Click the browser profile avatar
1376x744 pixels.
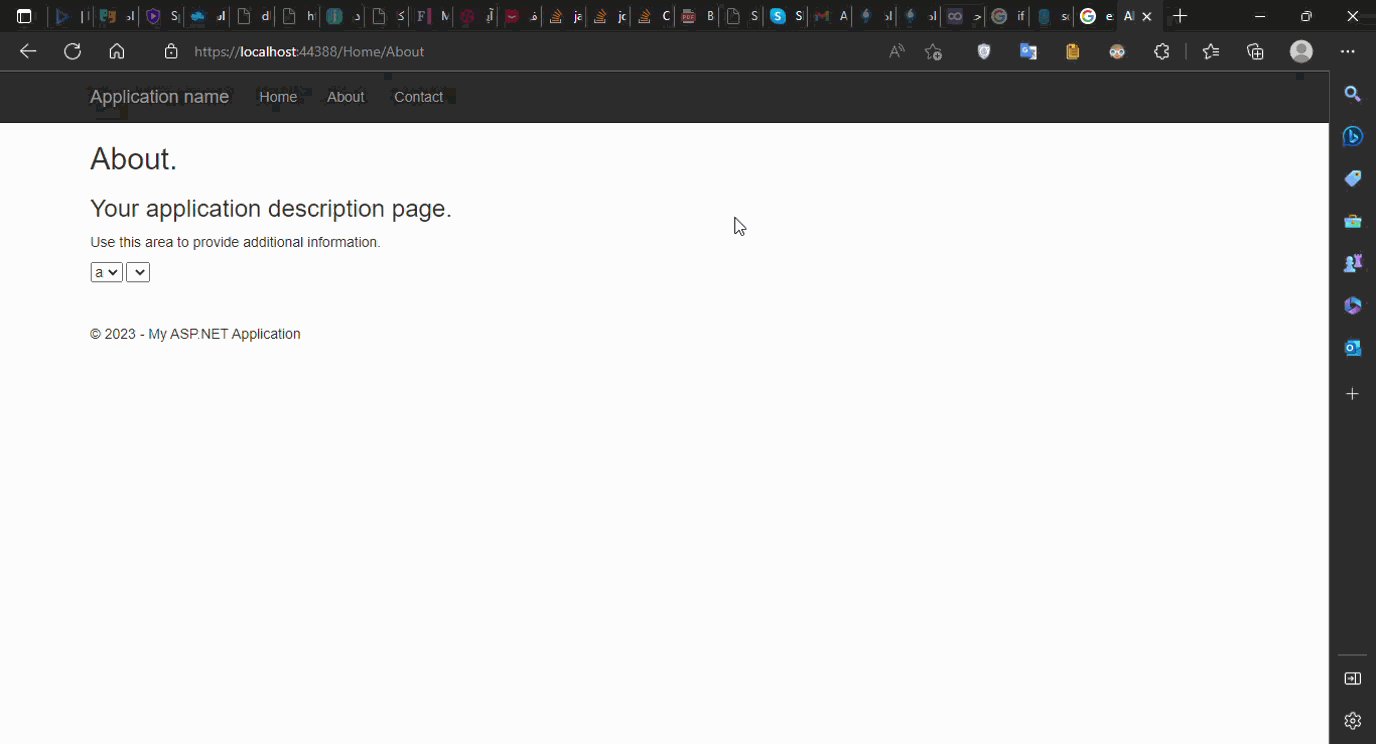pyautogui.click(x=1301, y=51)
